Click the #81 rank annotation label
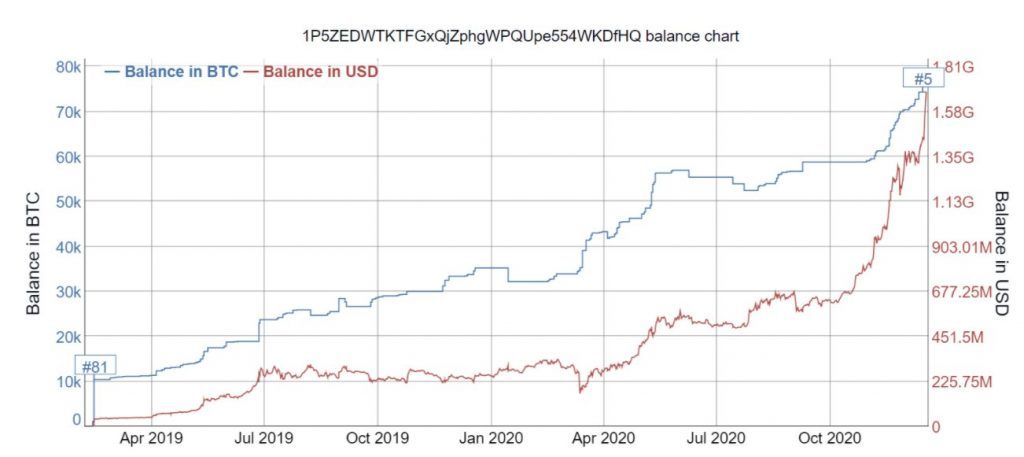This screenshot has height=457, width=1024. tap(95, 367)
